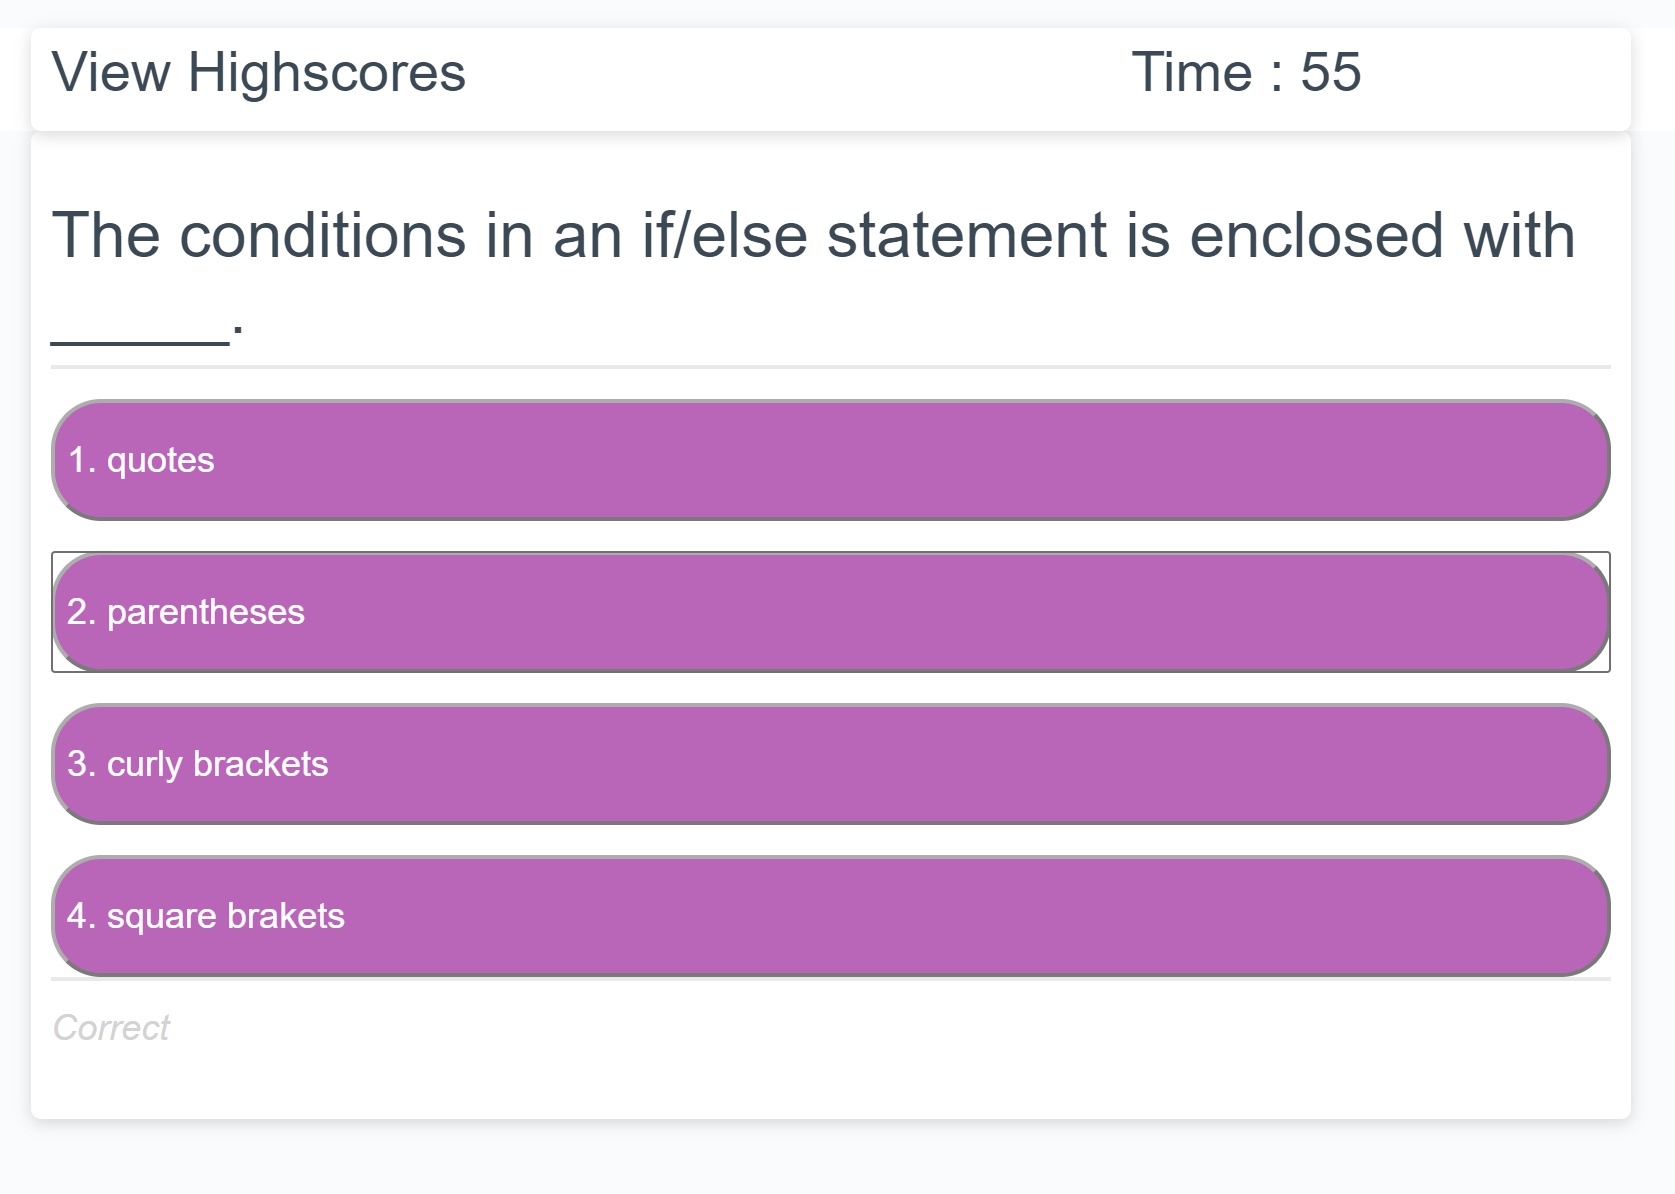Click the Time : 55 countdown display
1675x1194 pixels.
pyautogui.click(x=1246, y=73)
